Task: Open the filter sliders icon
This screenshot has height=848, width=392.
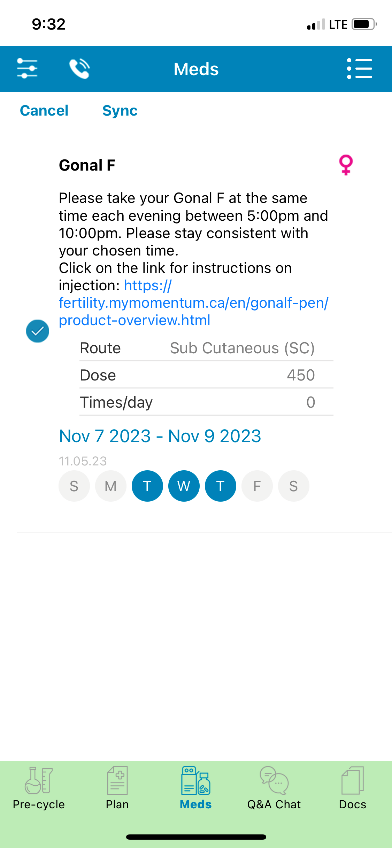Action: pos(27,69)
